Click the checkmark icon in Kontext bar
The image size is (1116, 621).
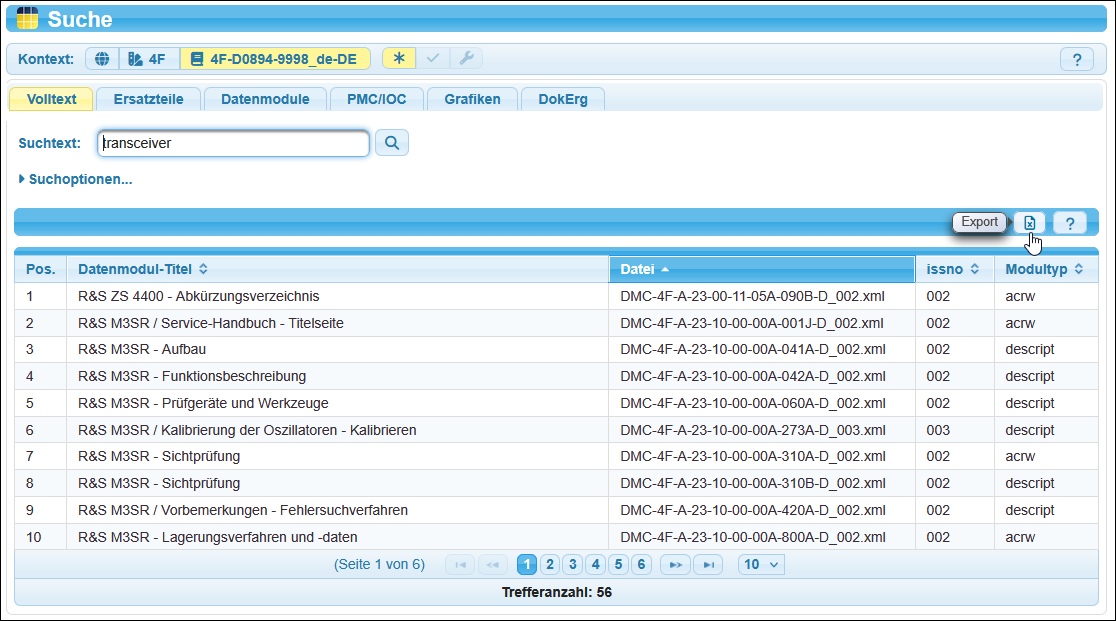(433, 58)
